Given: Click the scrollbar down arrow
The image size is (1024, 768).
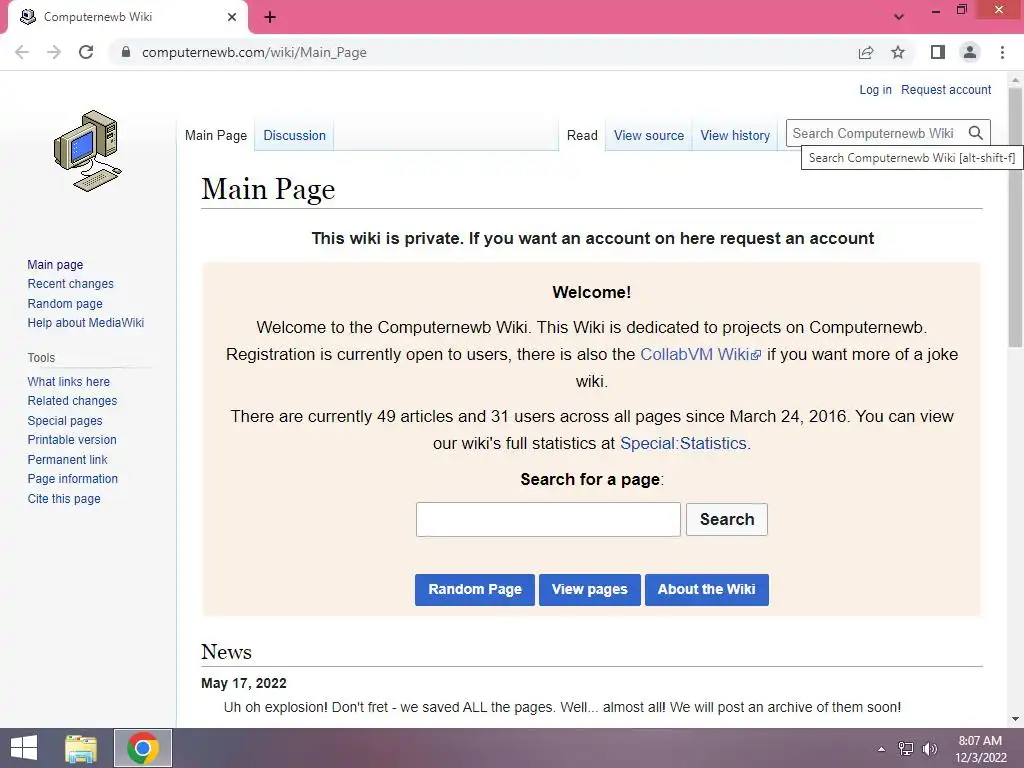Looking at the screenshot, I should tap(1015, 719).
